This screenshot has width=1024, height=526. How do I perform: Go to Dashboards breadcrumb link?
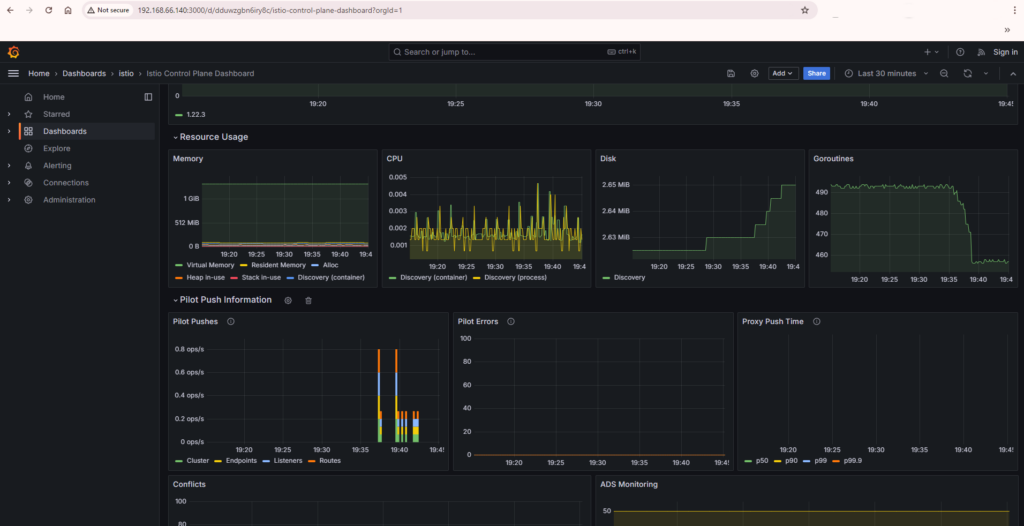(x=84, y=74)
